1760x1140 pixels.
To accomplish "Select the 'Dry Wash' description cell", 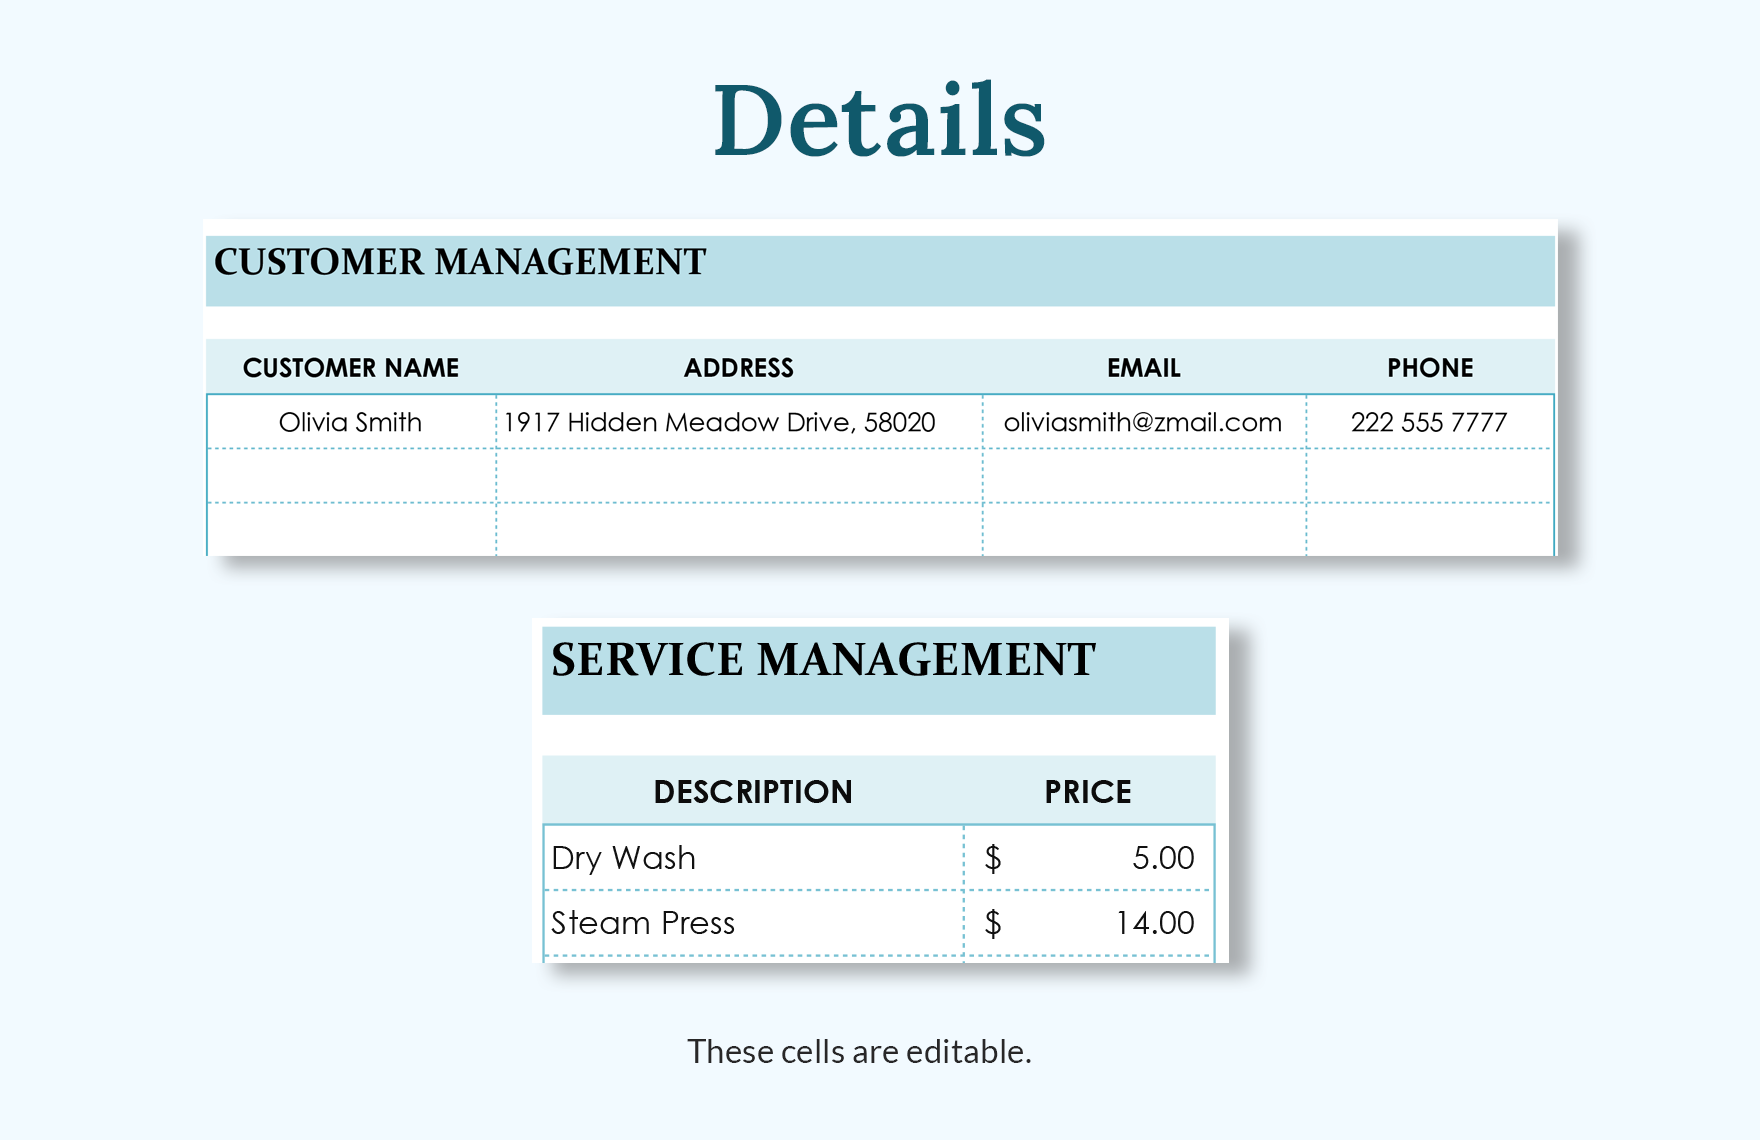I will click(753, 858).
